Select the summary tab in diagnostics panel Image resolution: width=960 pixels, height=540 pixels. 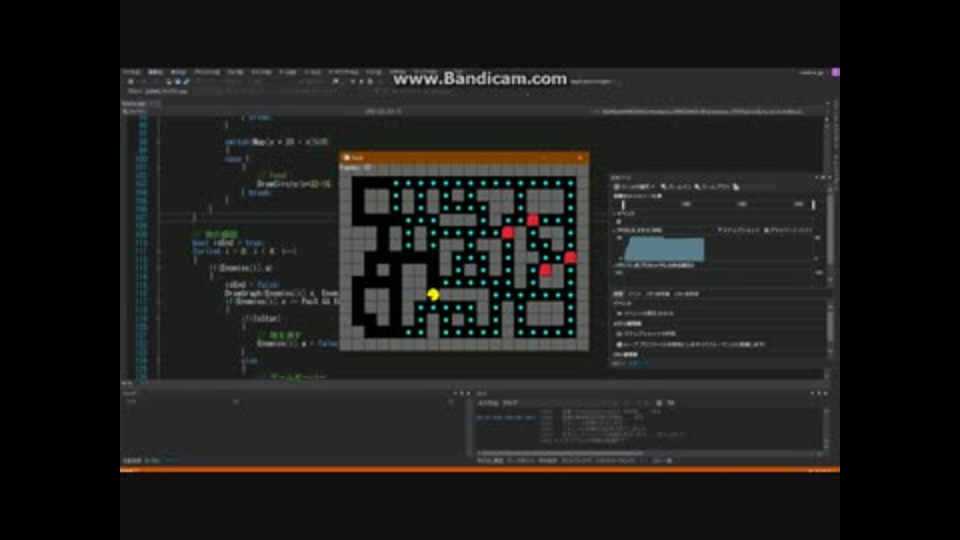(x=618, y=294)
